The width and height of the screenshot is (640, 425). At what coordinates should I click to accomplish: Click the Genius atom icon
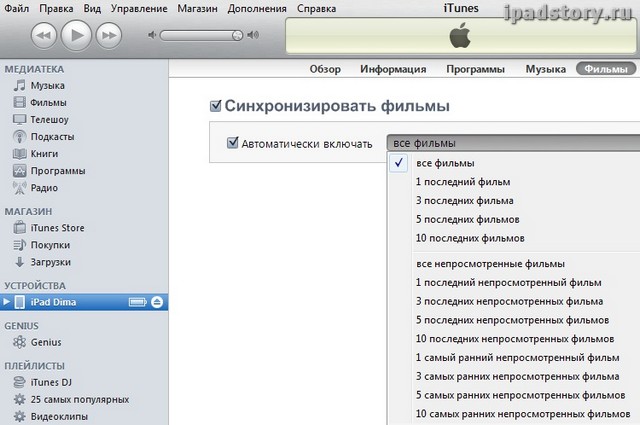coord(19,342)
